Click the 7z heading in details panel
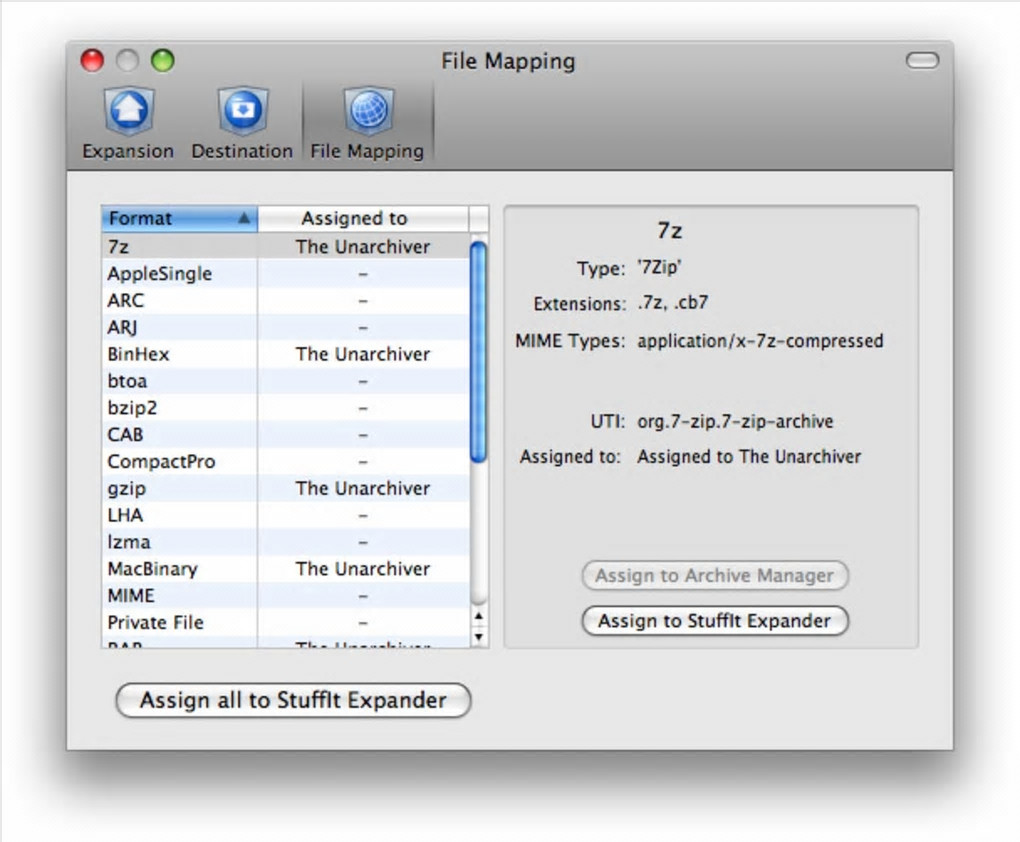Screen dimensions: 1020x842 pos(669,230)
